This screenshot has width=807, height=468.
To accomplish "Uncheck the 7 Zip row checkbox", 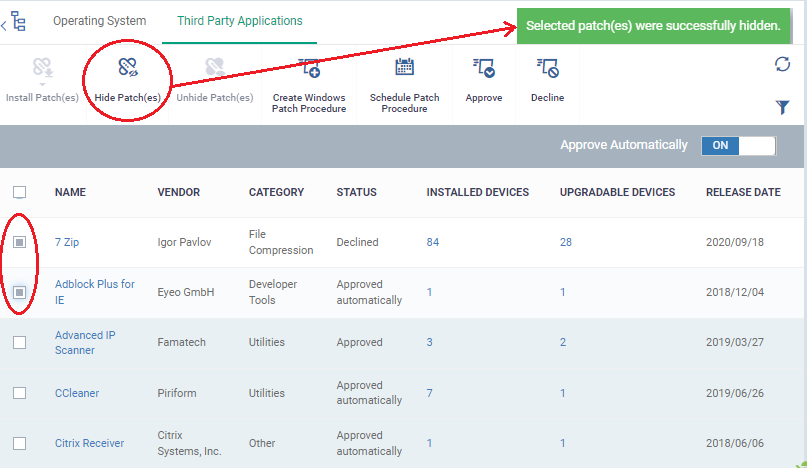I will tap(20, 242).
